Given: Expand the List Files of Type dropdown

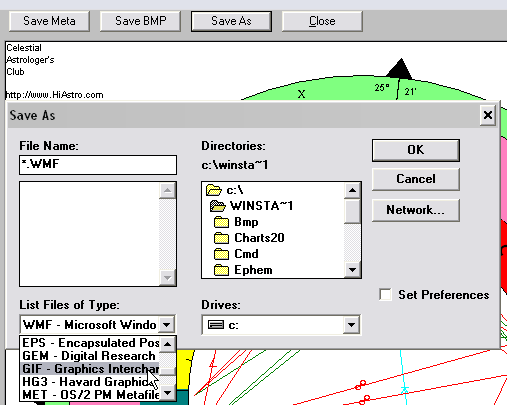Looking at the screenshot, I should point(167,324).
